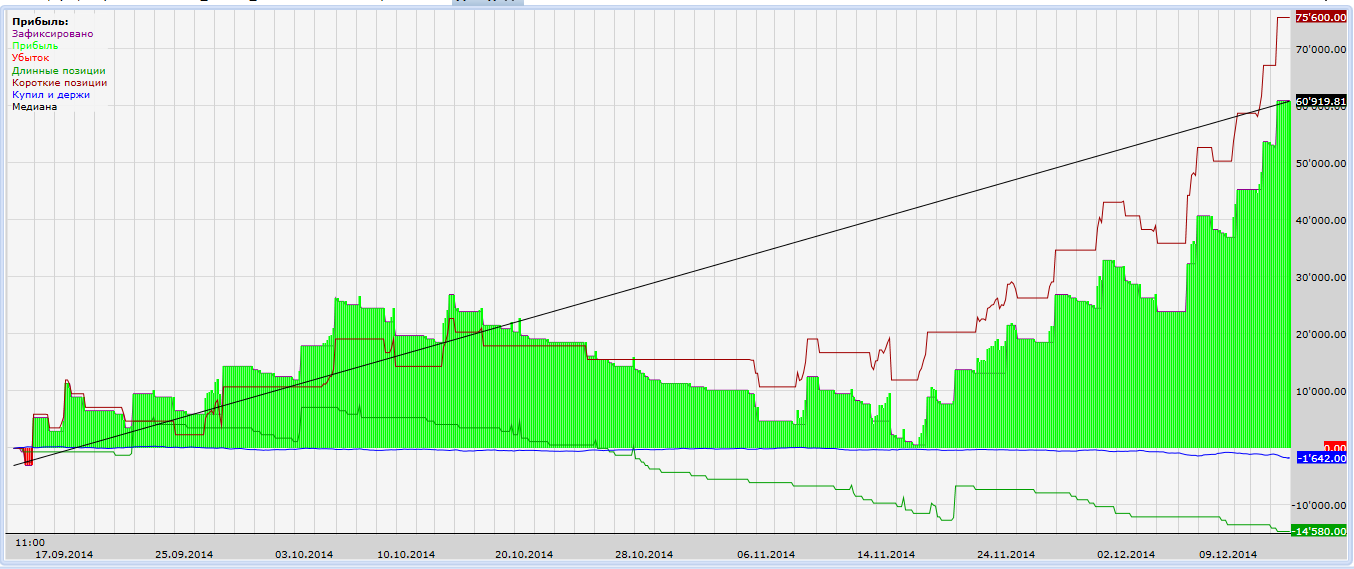
Task: Click the red 0.00 value label
Action: pos(1335,447)
